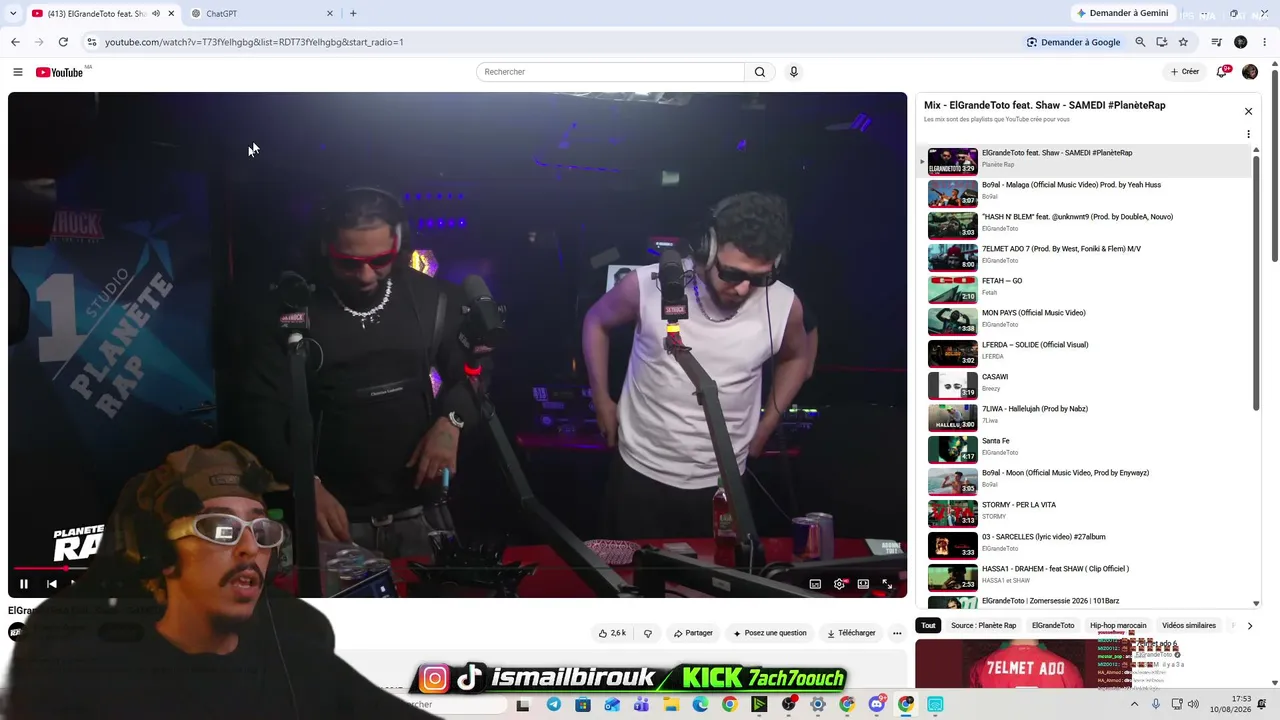Like the video with 2,6 k likes
This screenshot has width=1280, height=720.
tap(612, 633)
